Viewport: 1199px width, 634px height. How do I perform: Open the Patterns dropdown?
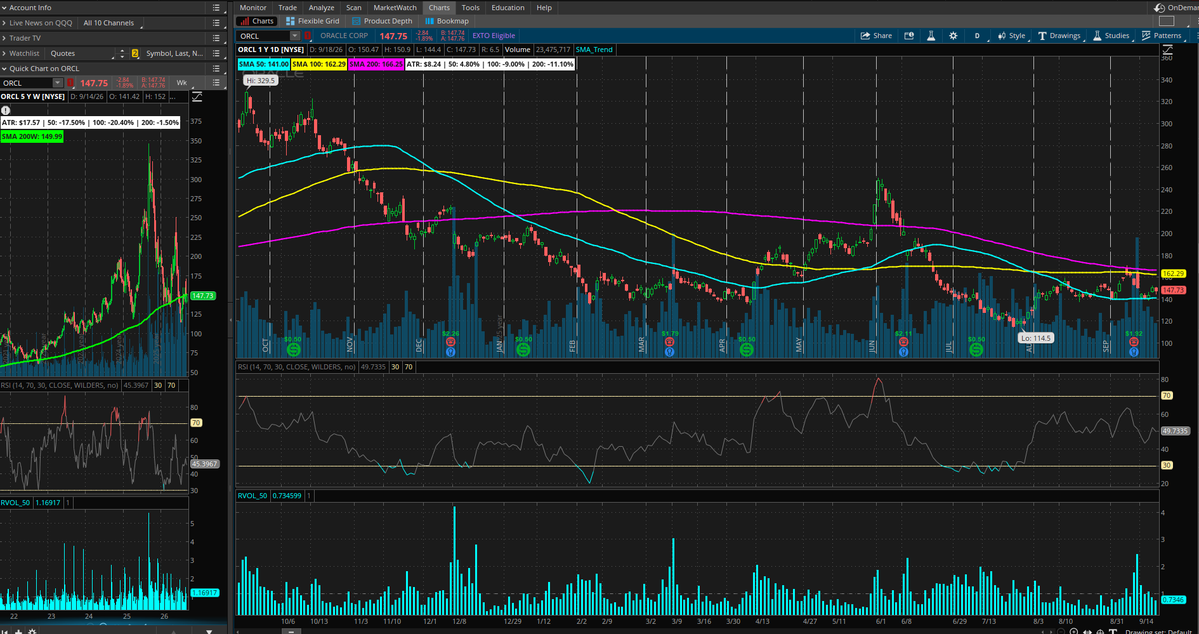[x=1161, y=35]
